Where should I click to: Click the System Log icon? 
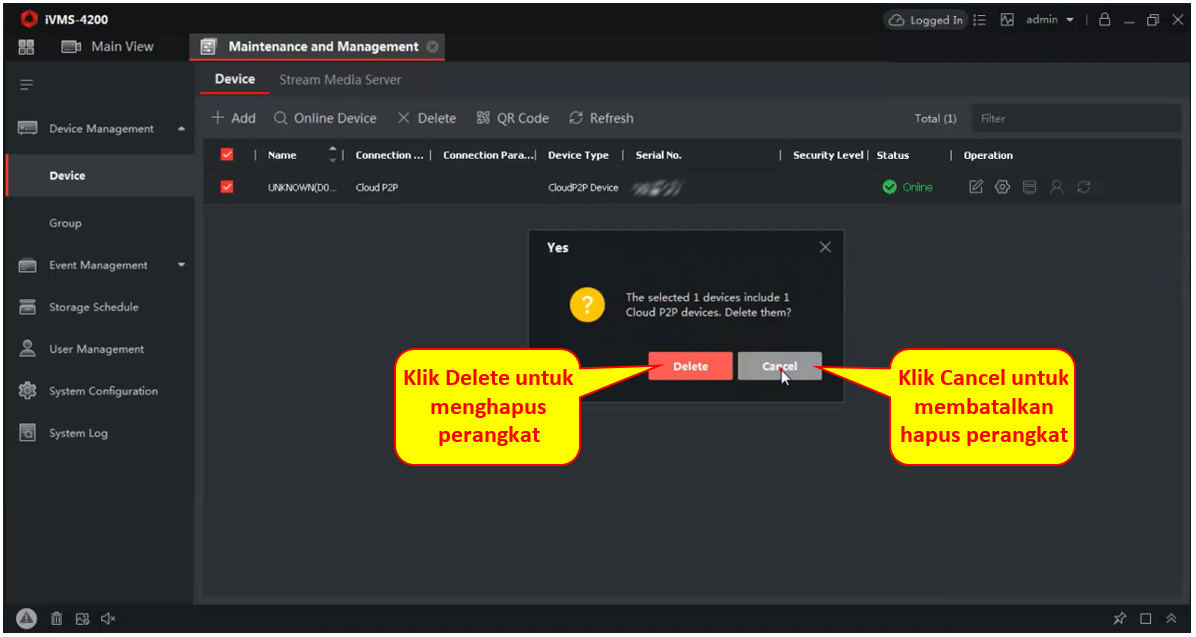point(27,433)
